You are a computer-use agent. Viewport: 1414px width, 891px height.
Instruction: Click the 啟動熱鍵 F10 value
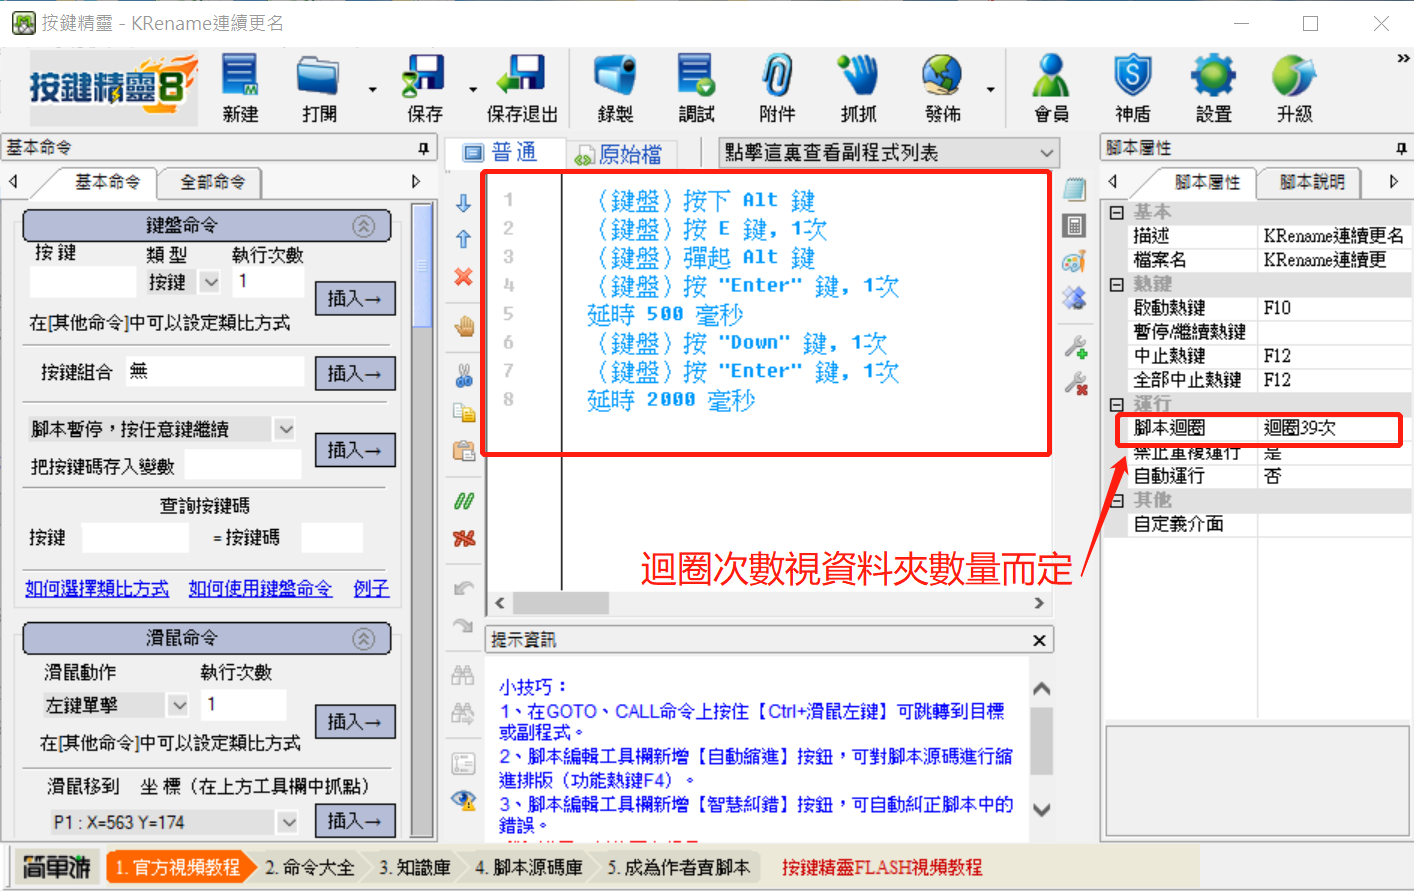click(x=1334, y=308)
